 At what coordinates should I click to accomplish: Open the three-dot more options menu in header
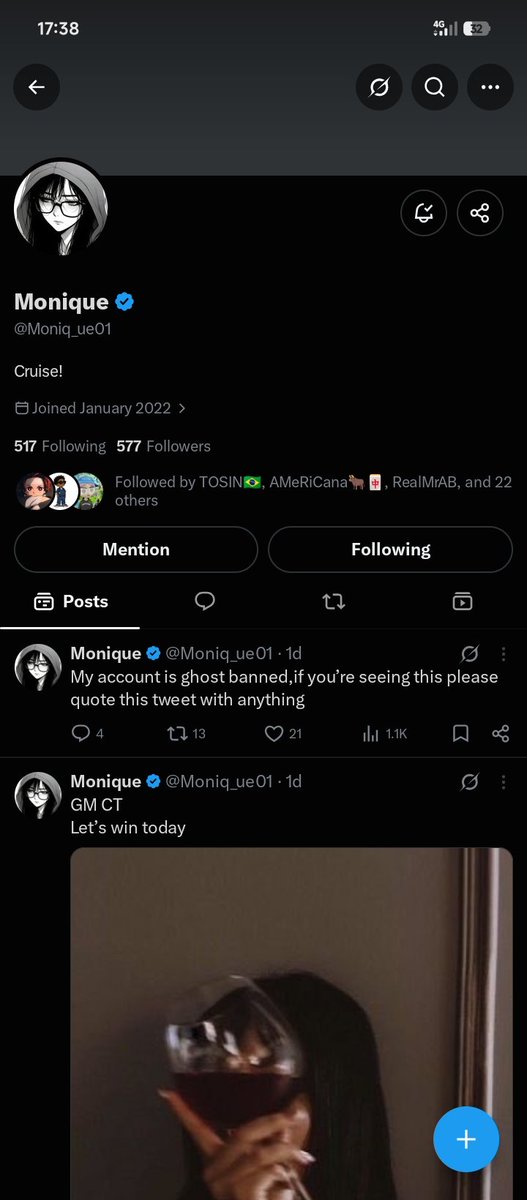click(x=490, y=88)
